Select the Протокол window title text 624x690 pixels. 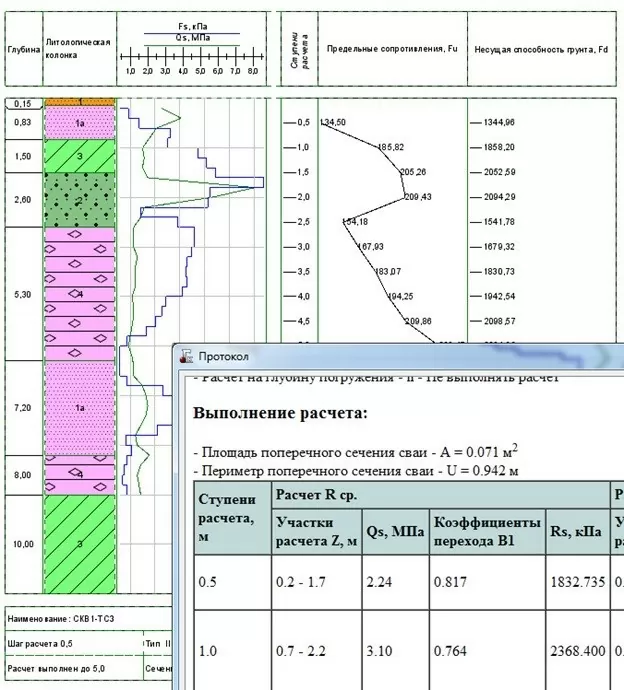(x=224, y=356)
